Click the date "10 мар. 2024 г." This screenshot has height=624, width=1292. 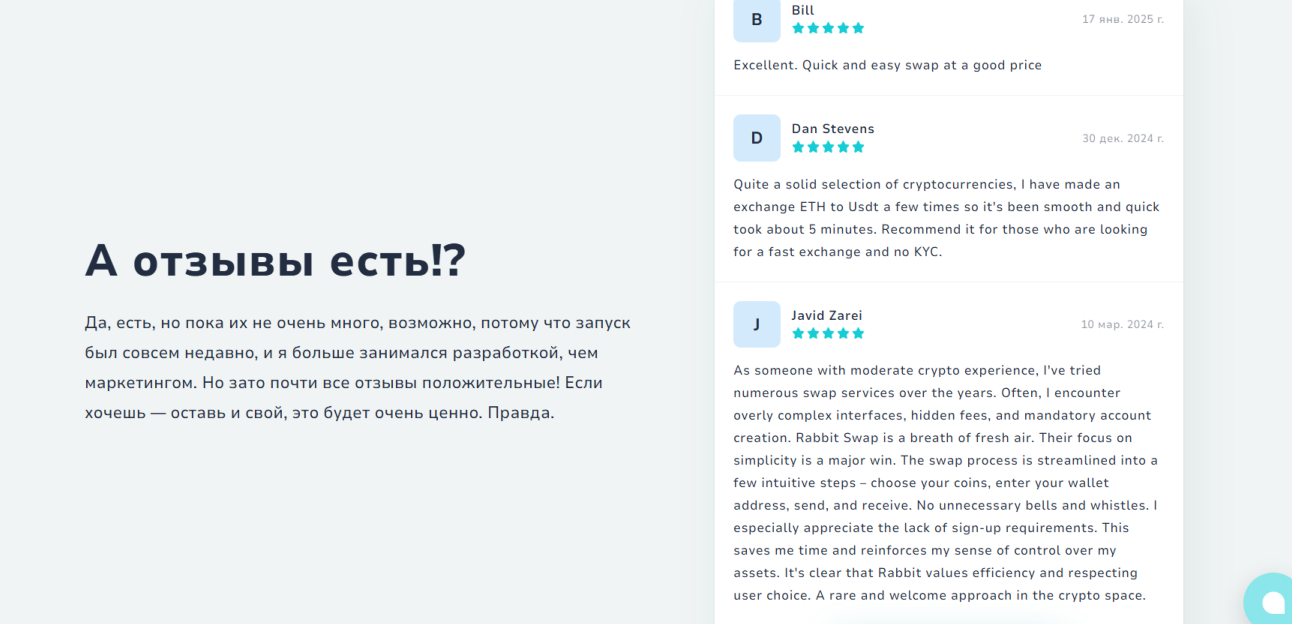(1122, 324)
